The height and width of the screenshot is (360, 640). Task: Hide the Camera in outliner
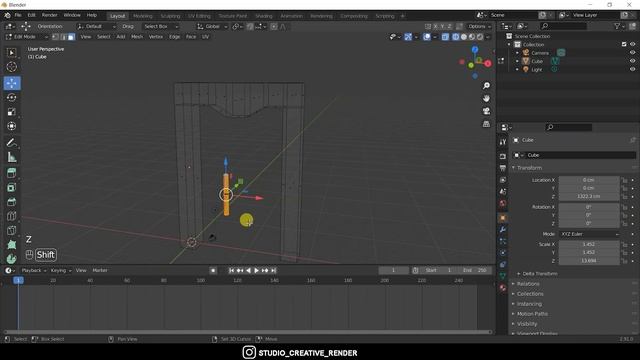[x=632, y=53]
